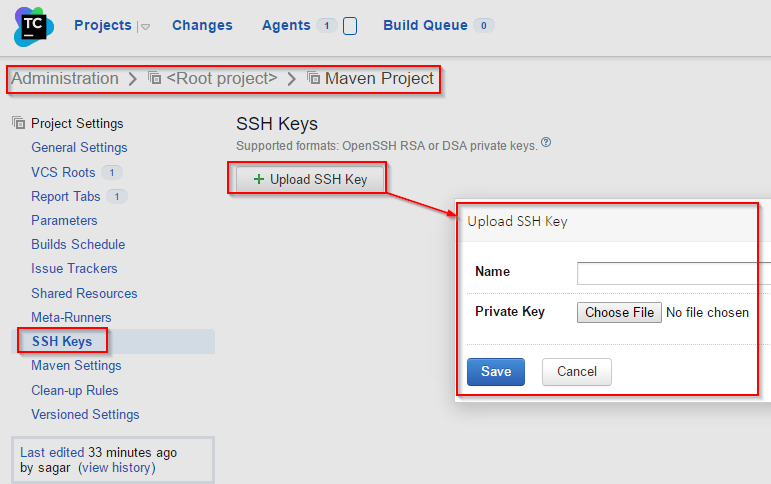Open Report Tabs settings

[66, 196]
